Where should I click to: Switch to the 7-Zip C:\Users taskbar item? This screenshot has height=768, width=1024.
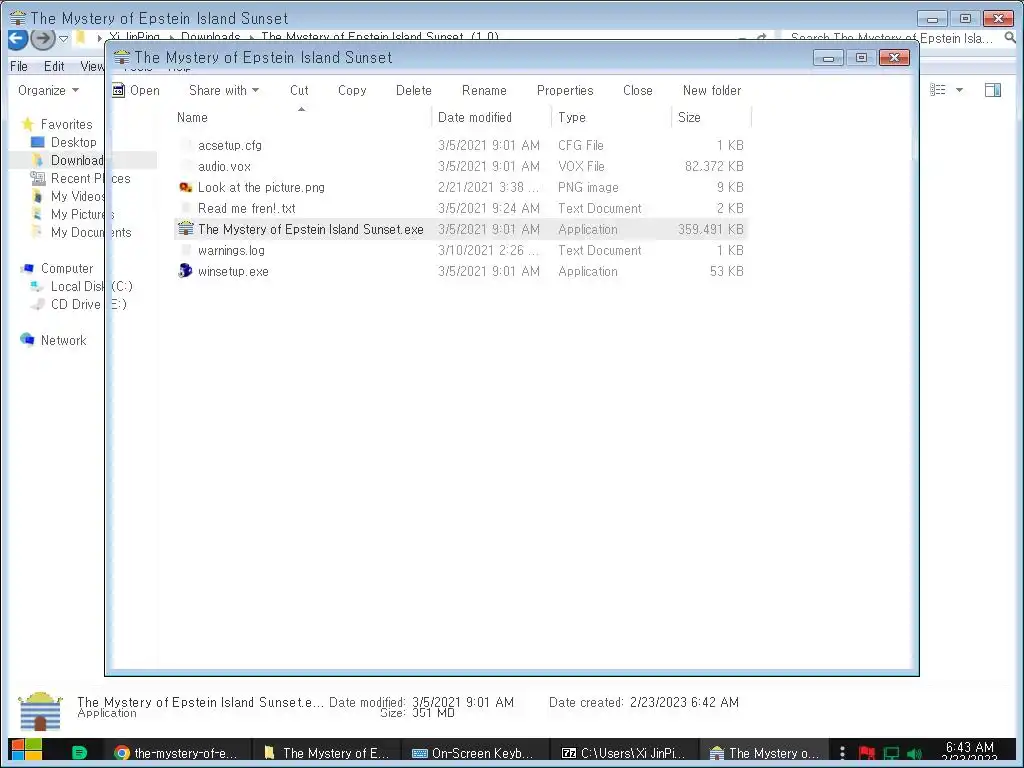(x=624, y=753)
